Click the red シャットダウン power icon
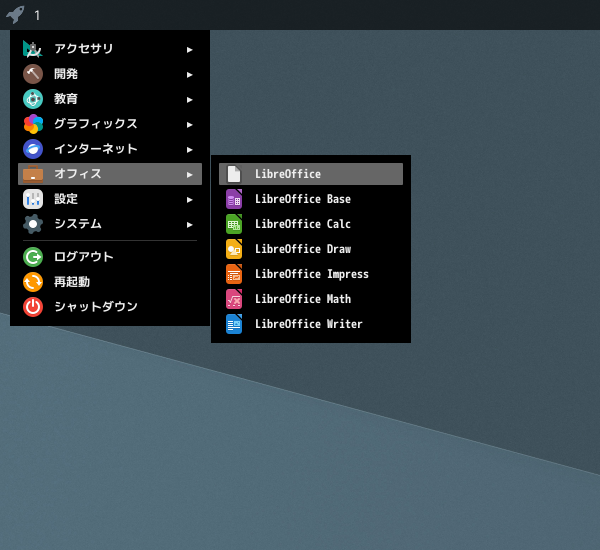The height and width of the screenshot is (550, 600). pyautogui.click(x=33, y=307)
